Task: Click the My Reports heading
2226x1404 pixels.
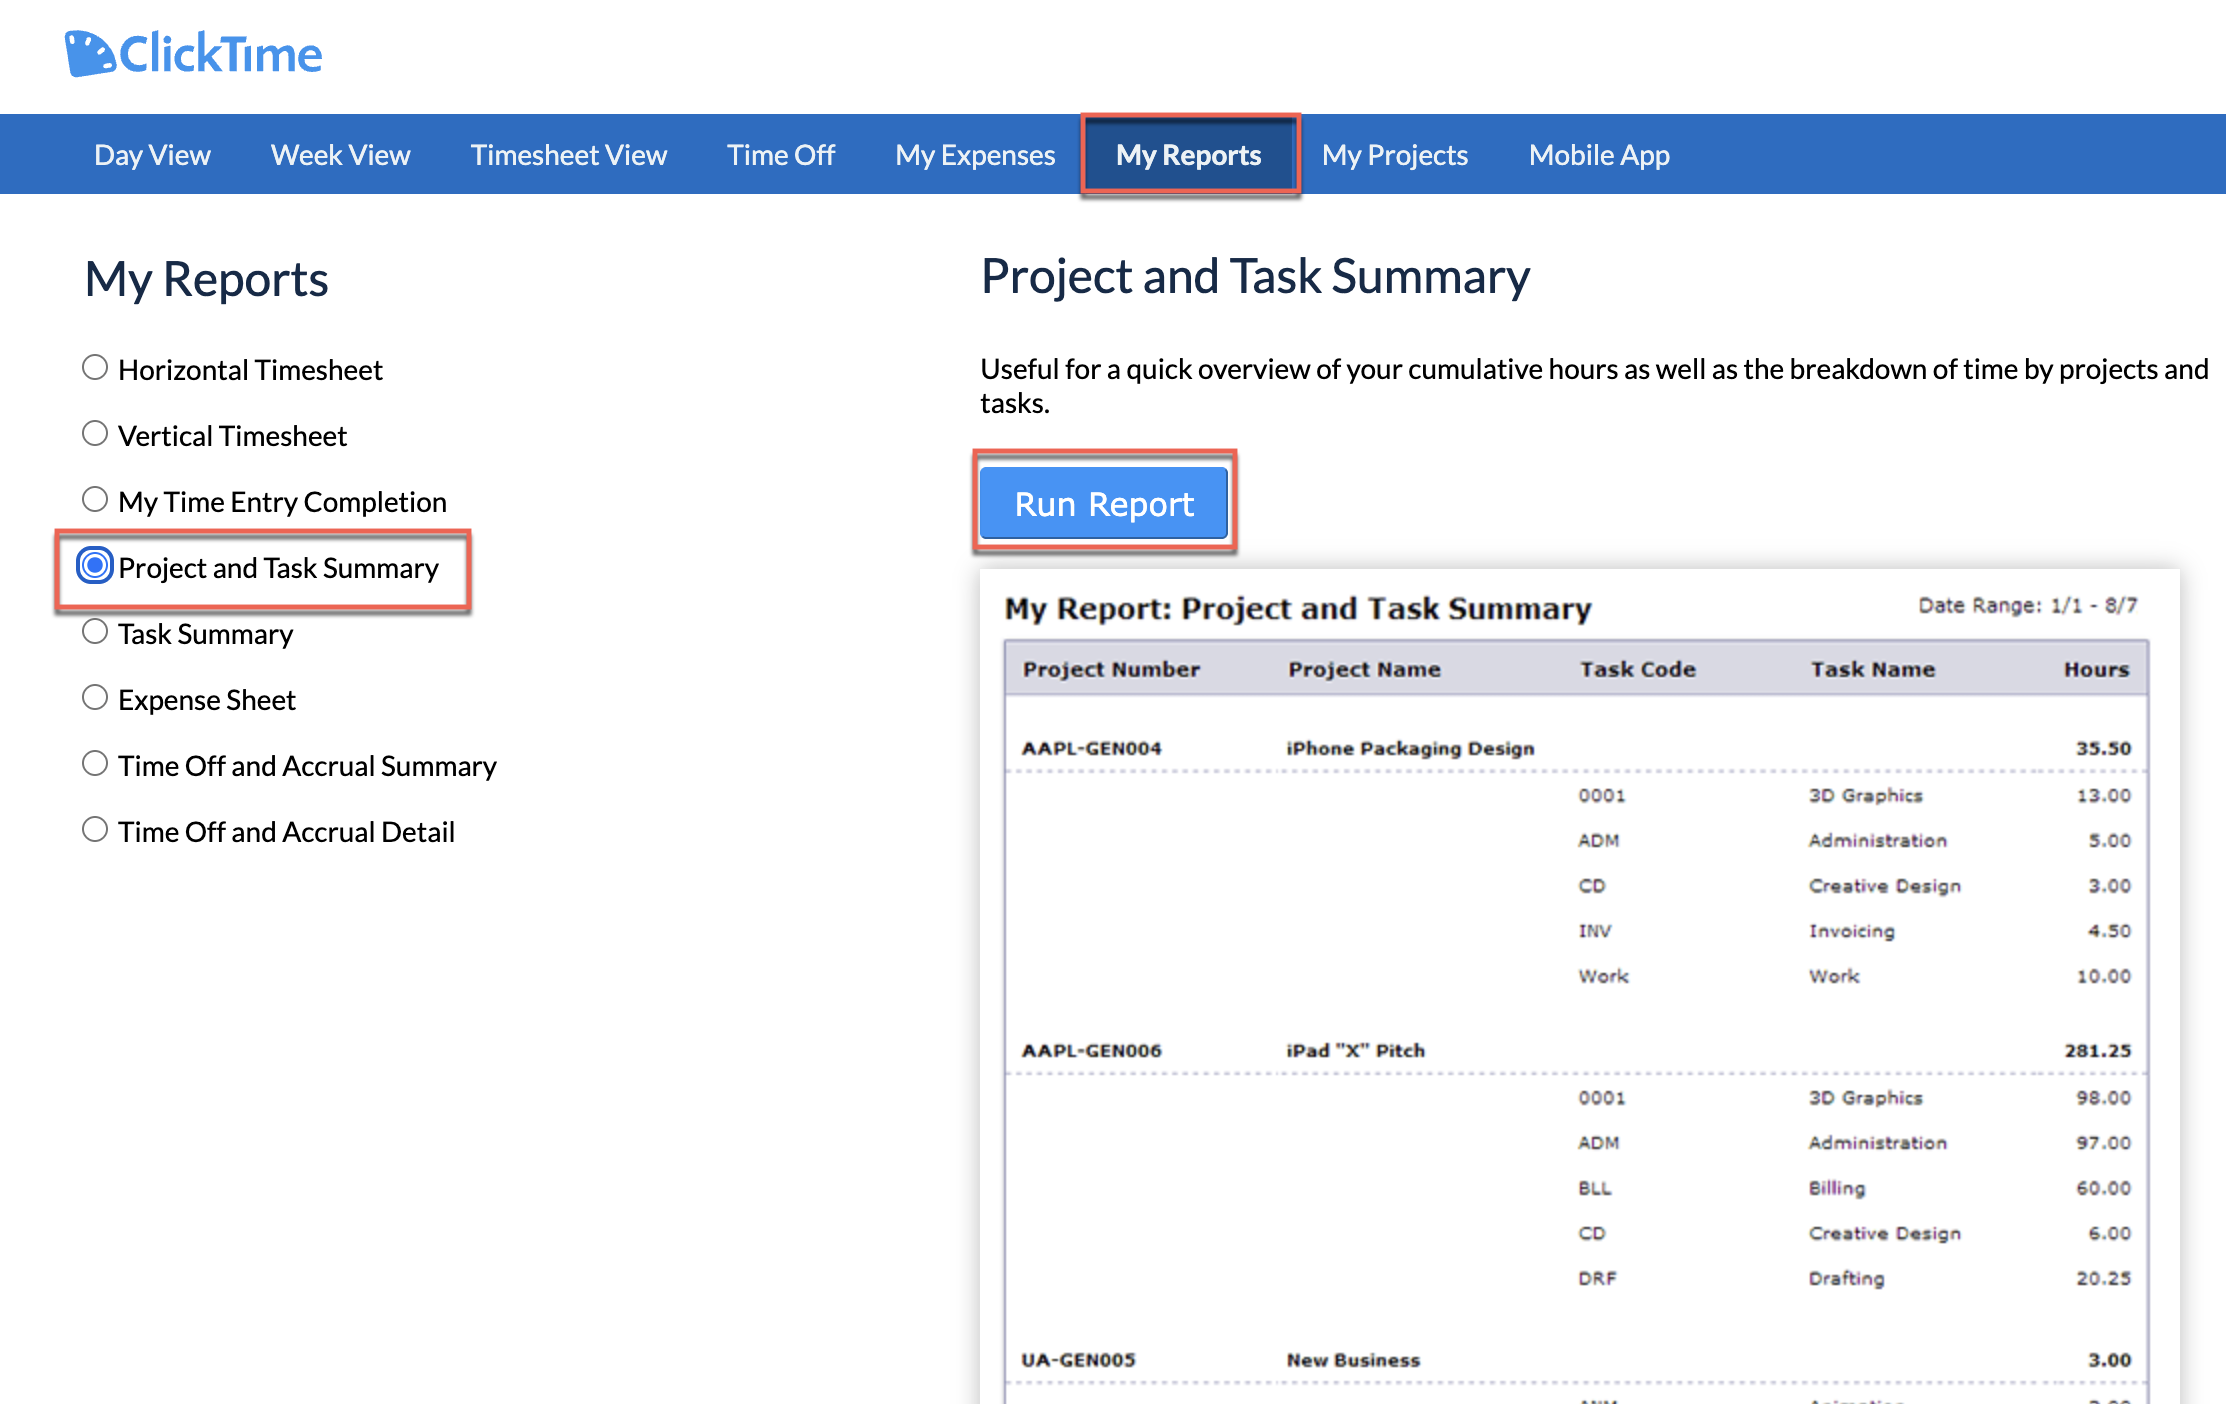Action: pos(206,279)
